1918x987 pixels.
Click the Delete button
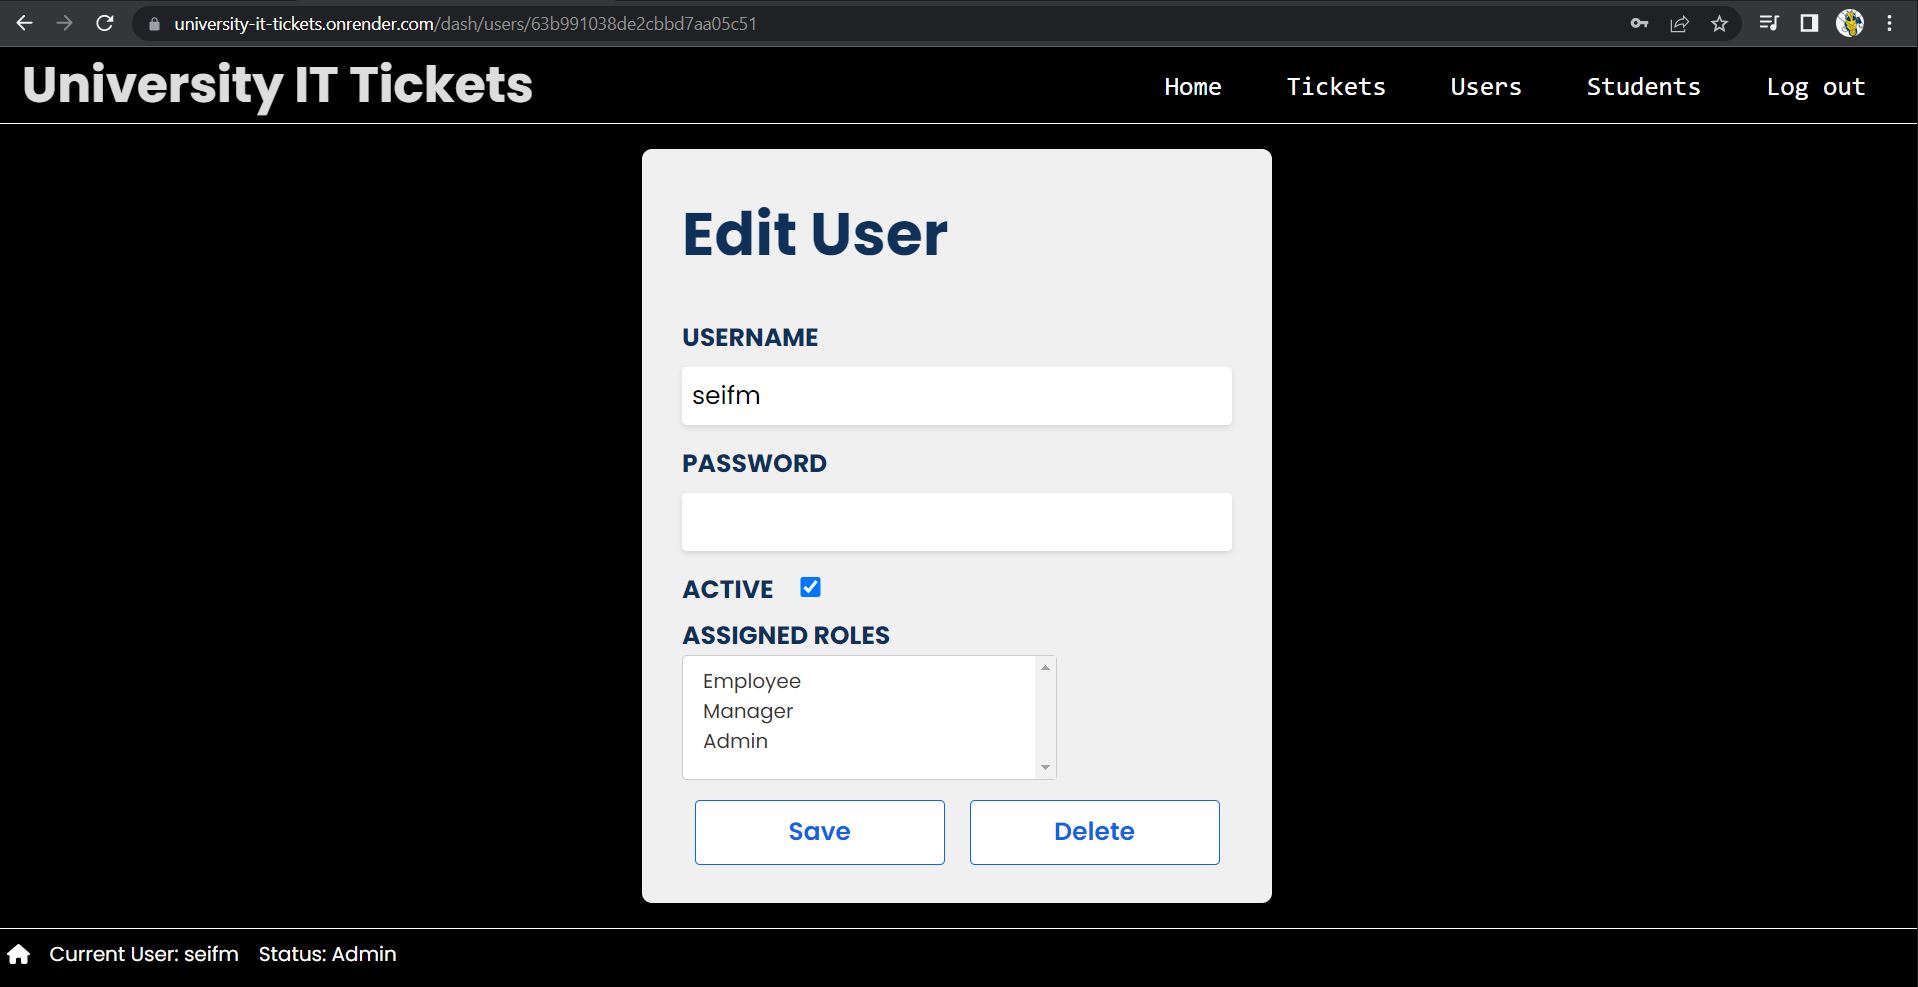(1094, 831)
